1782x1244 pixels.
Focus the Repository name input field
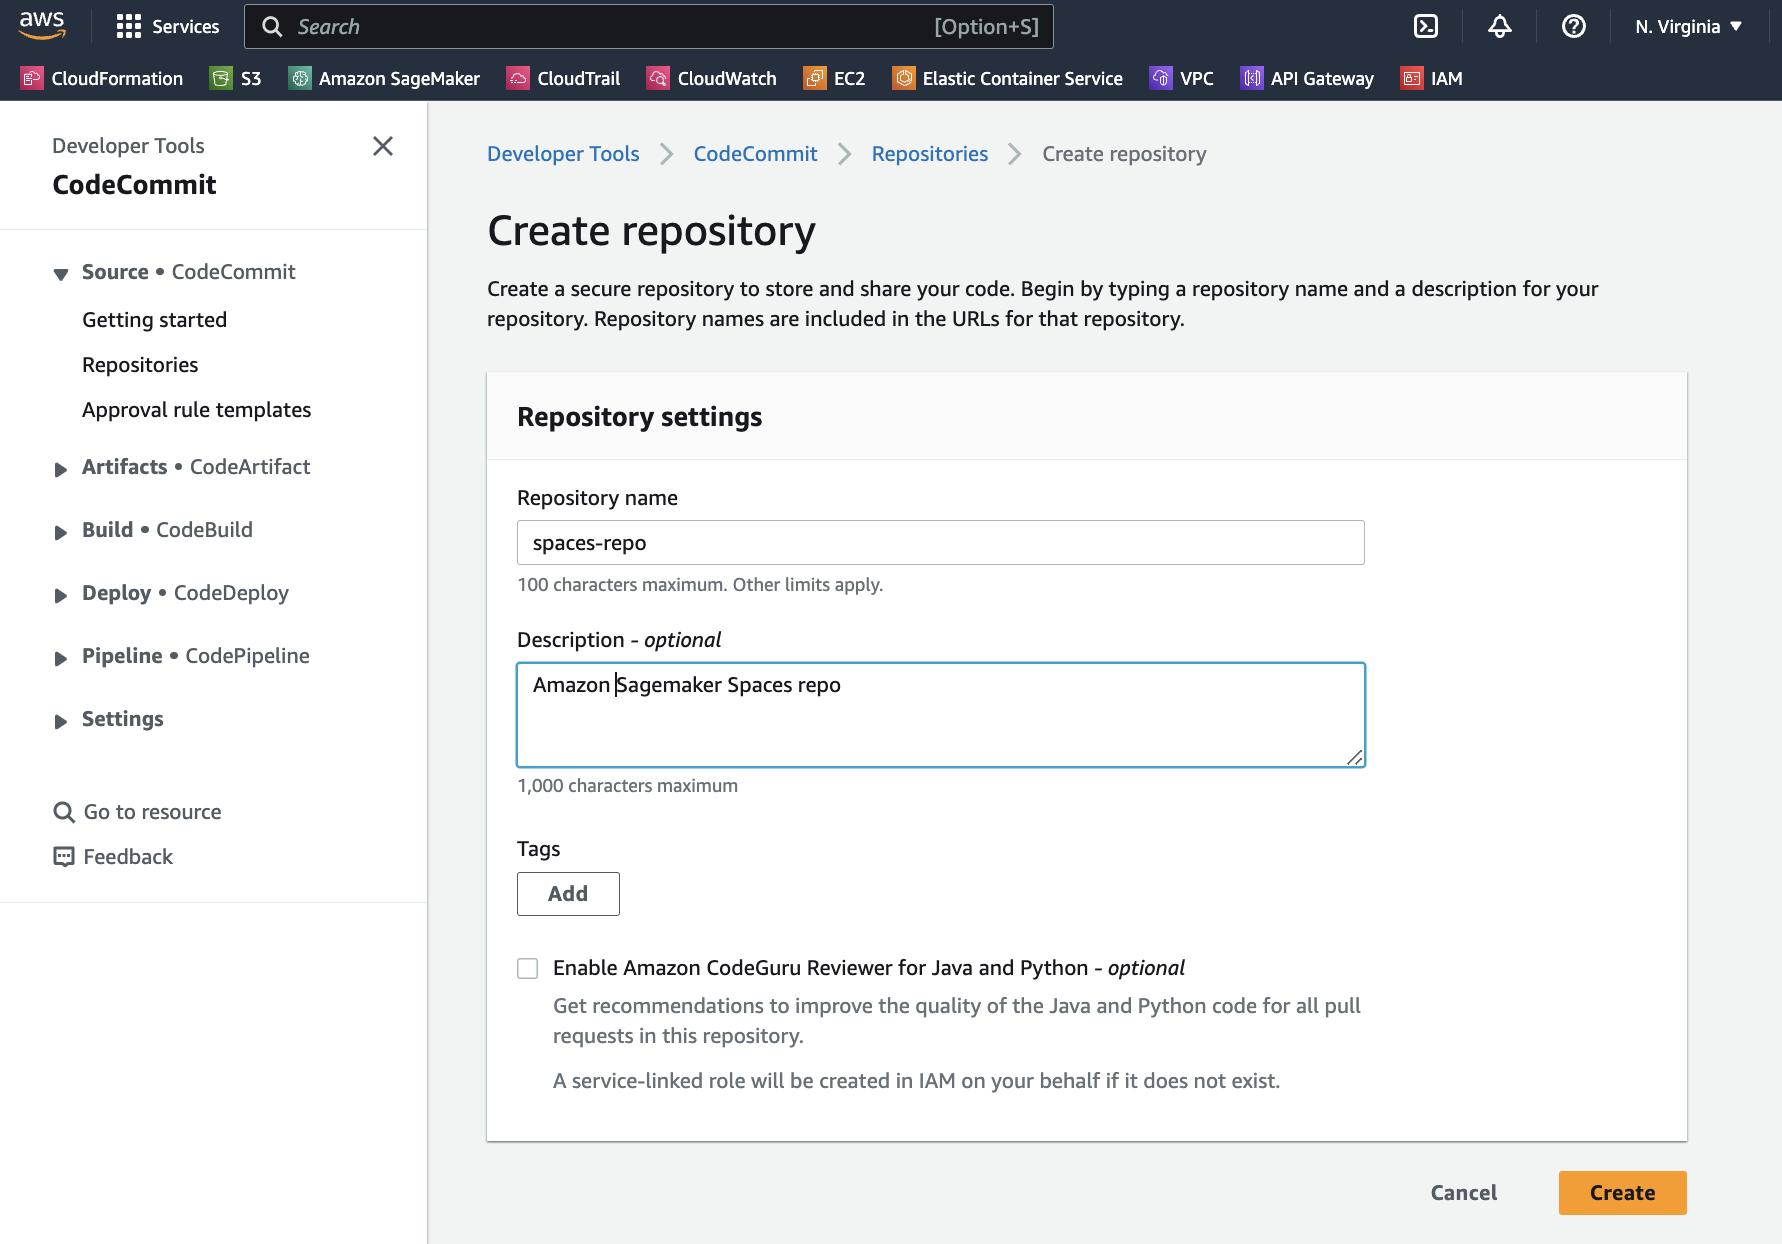pyautogui.click(x=941, y=543)
